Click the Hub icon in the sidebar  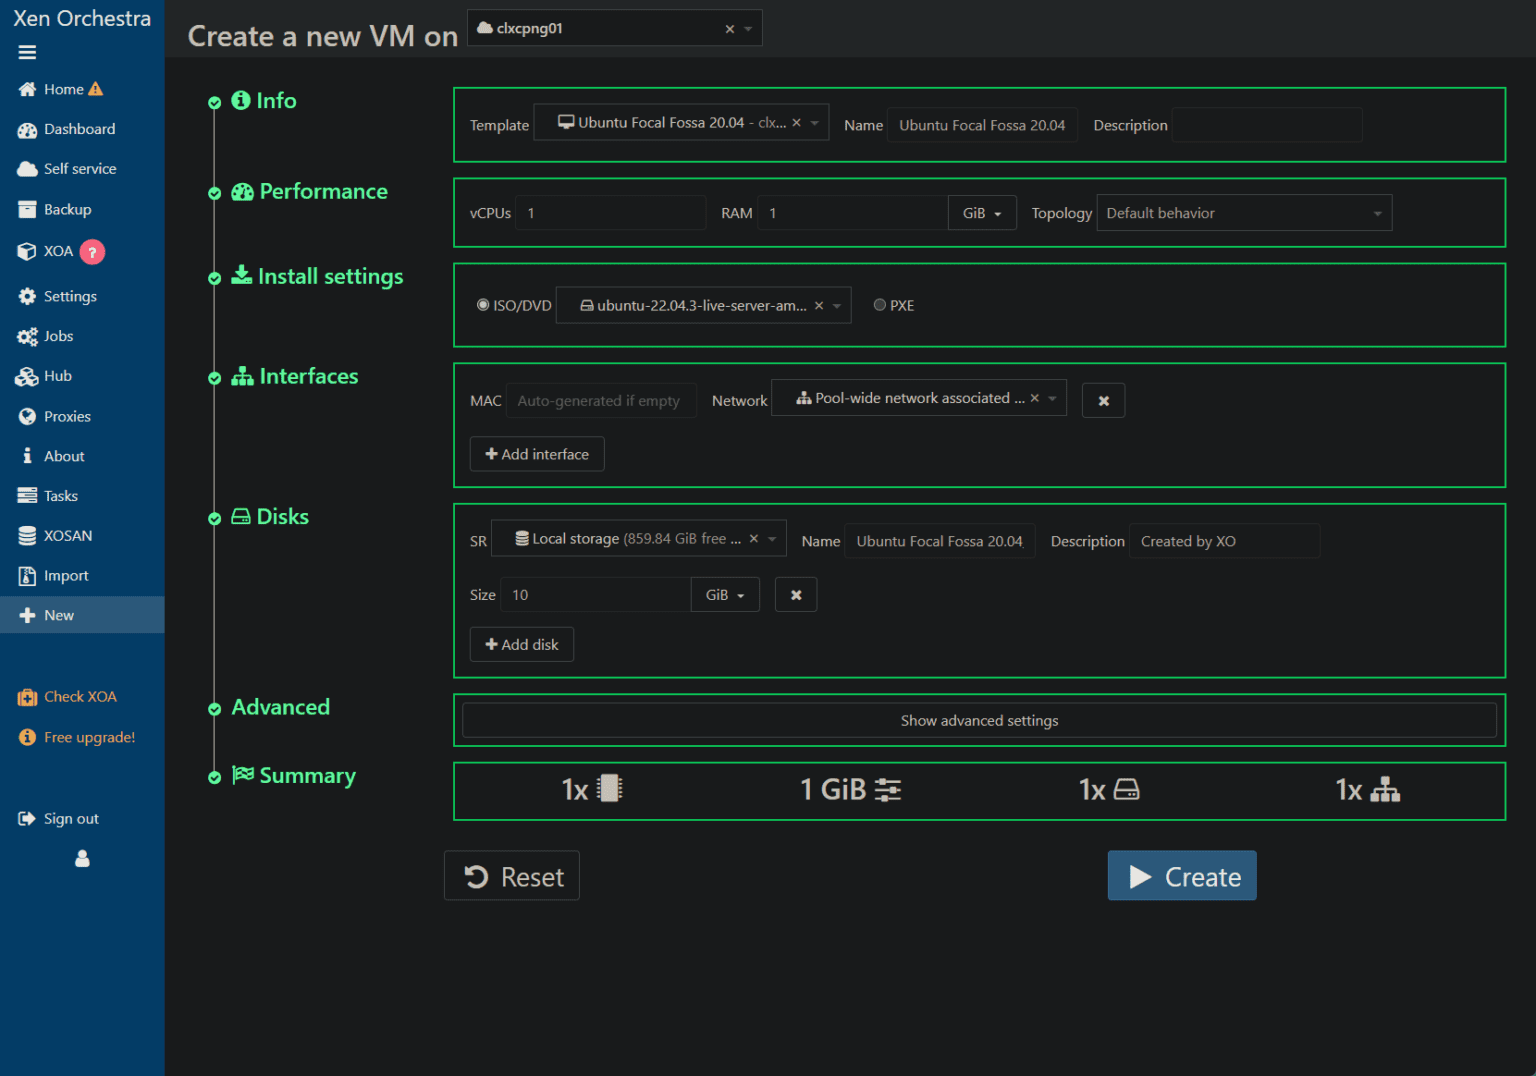(27, 376)
